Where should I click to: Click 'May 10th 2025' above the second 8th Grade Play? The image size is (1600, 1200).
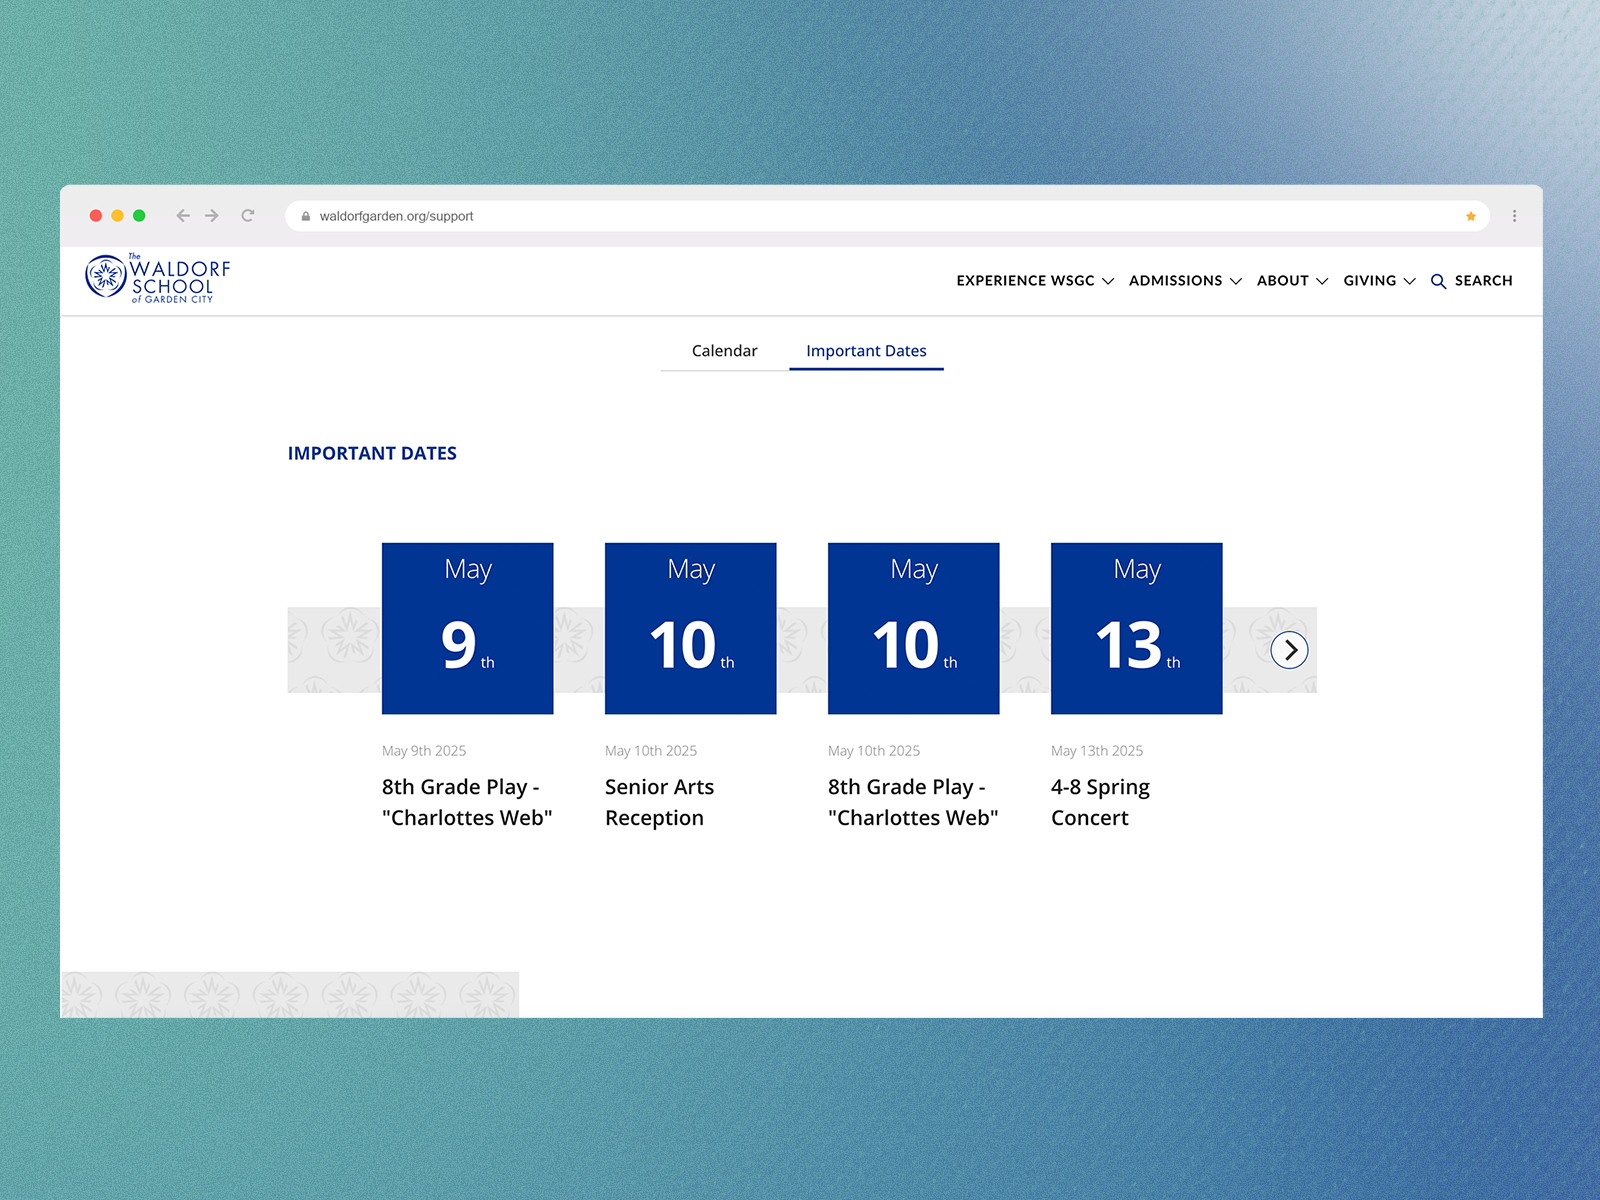tap(874, 751)
